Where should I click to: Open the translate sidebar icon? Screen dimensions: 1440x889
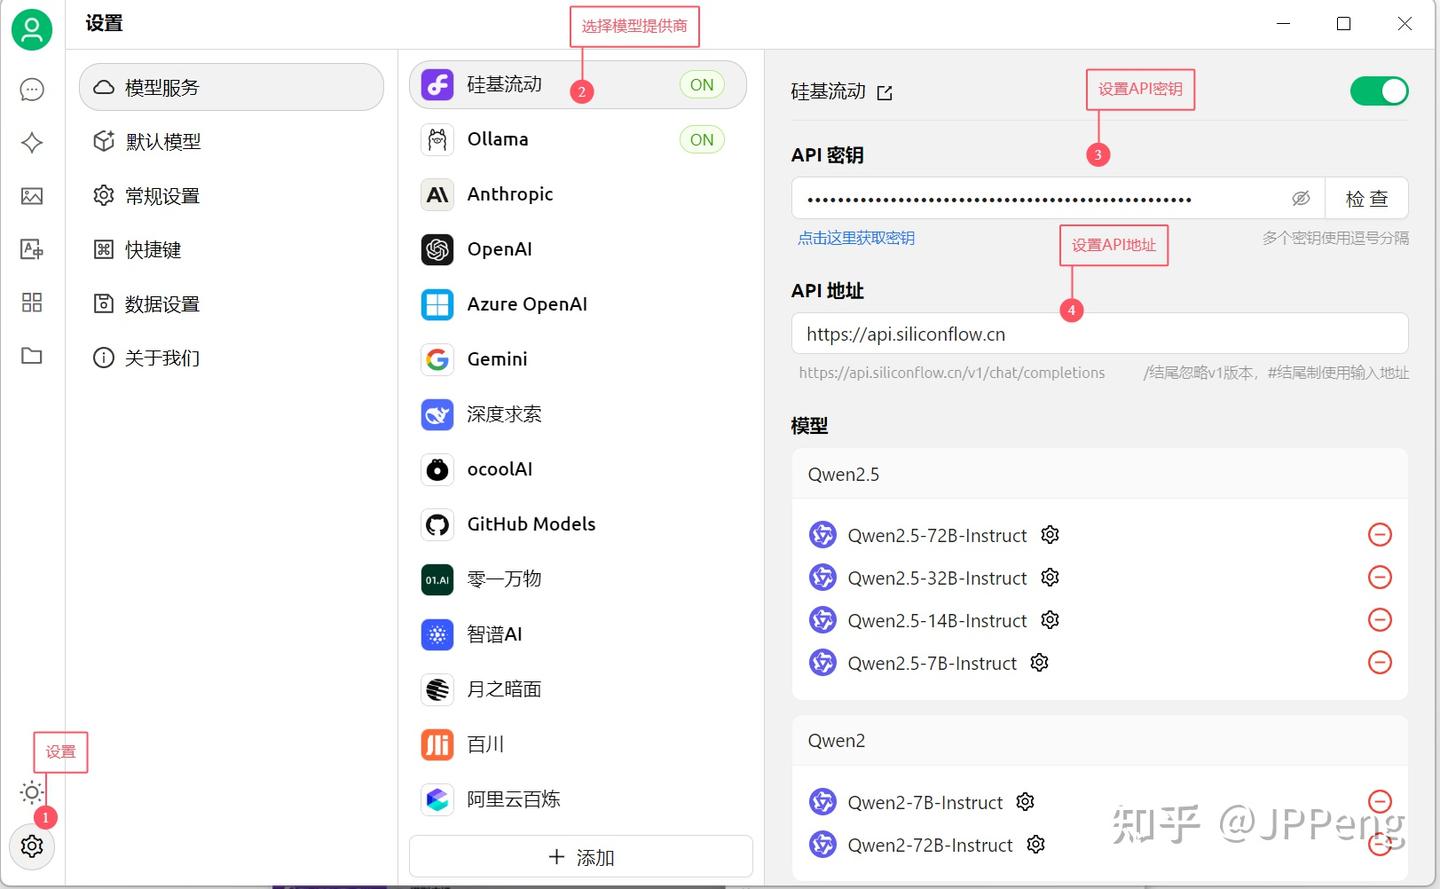click(32, 249)
